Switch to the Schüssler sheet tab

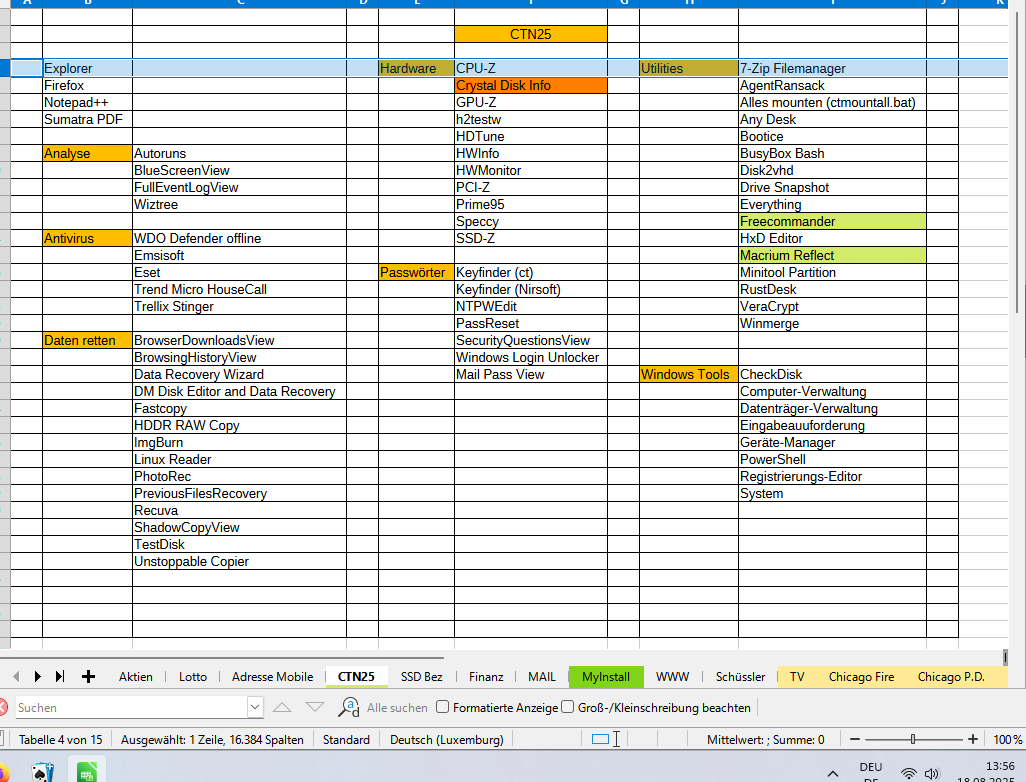(740, 677)
